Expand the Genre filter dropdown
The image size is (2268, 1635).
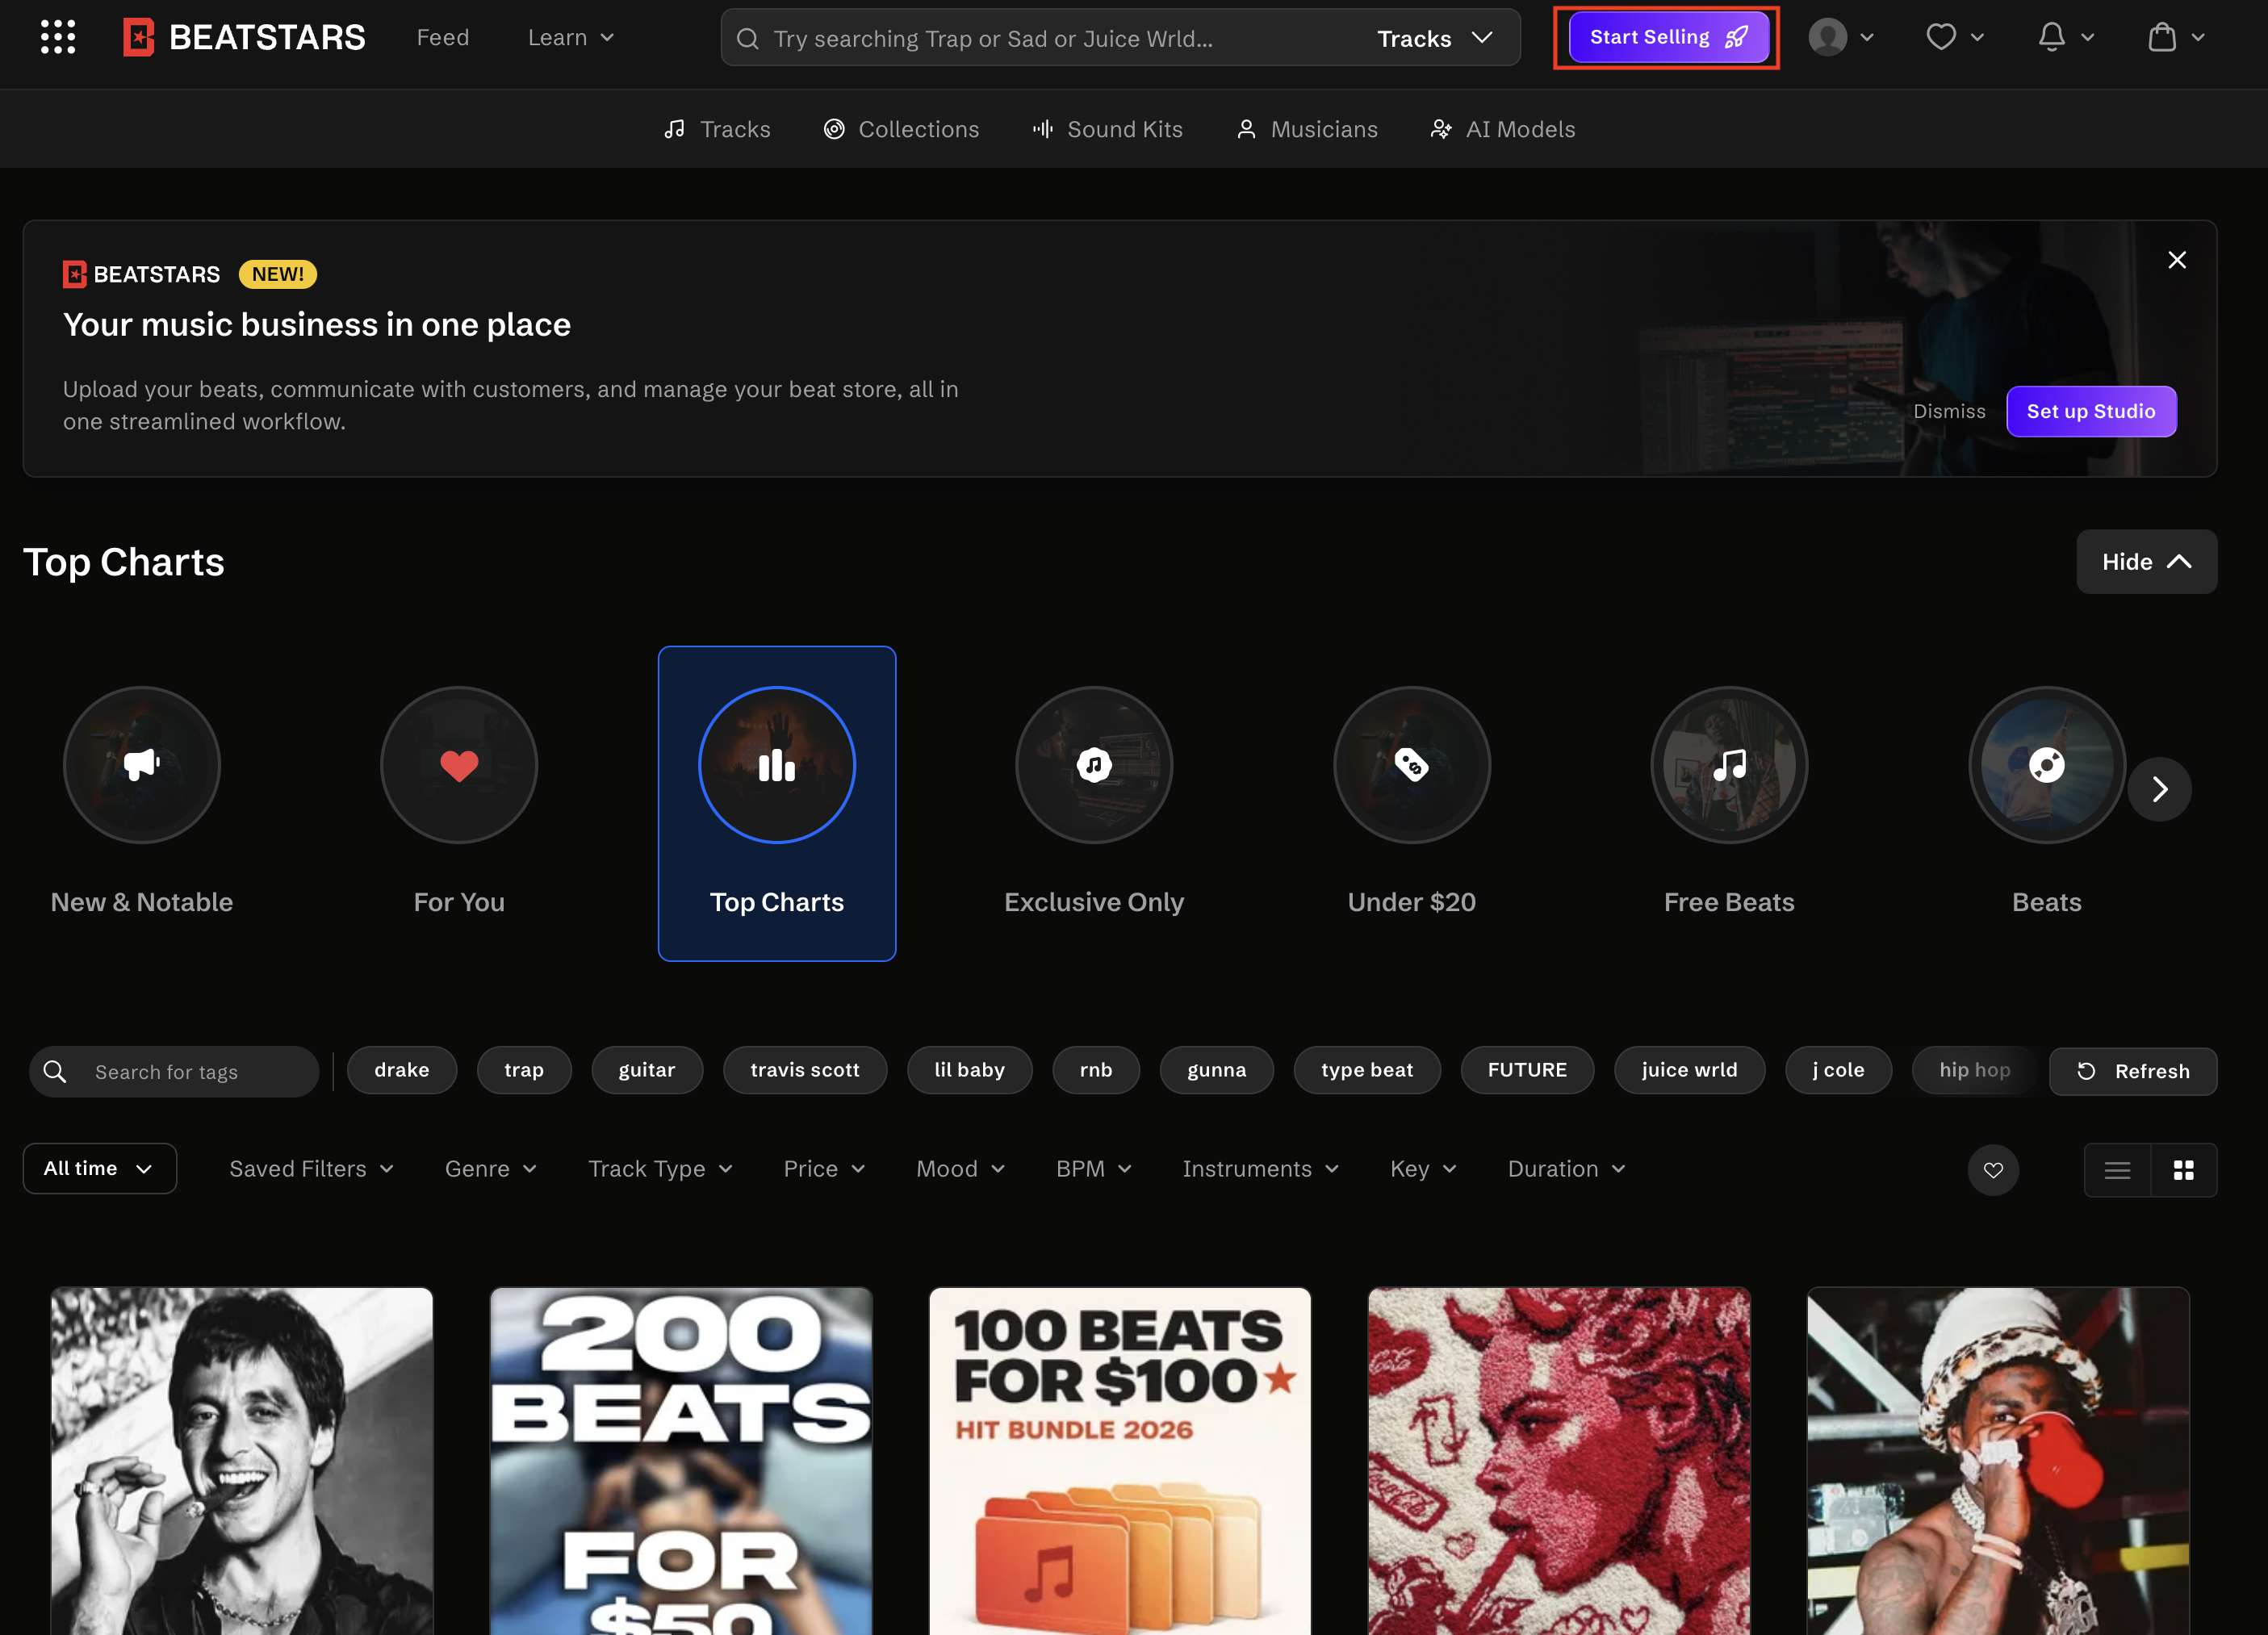(x=490, y=1169)
